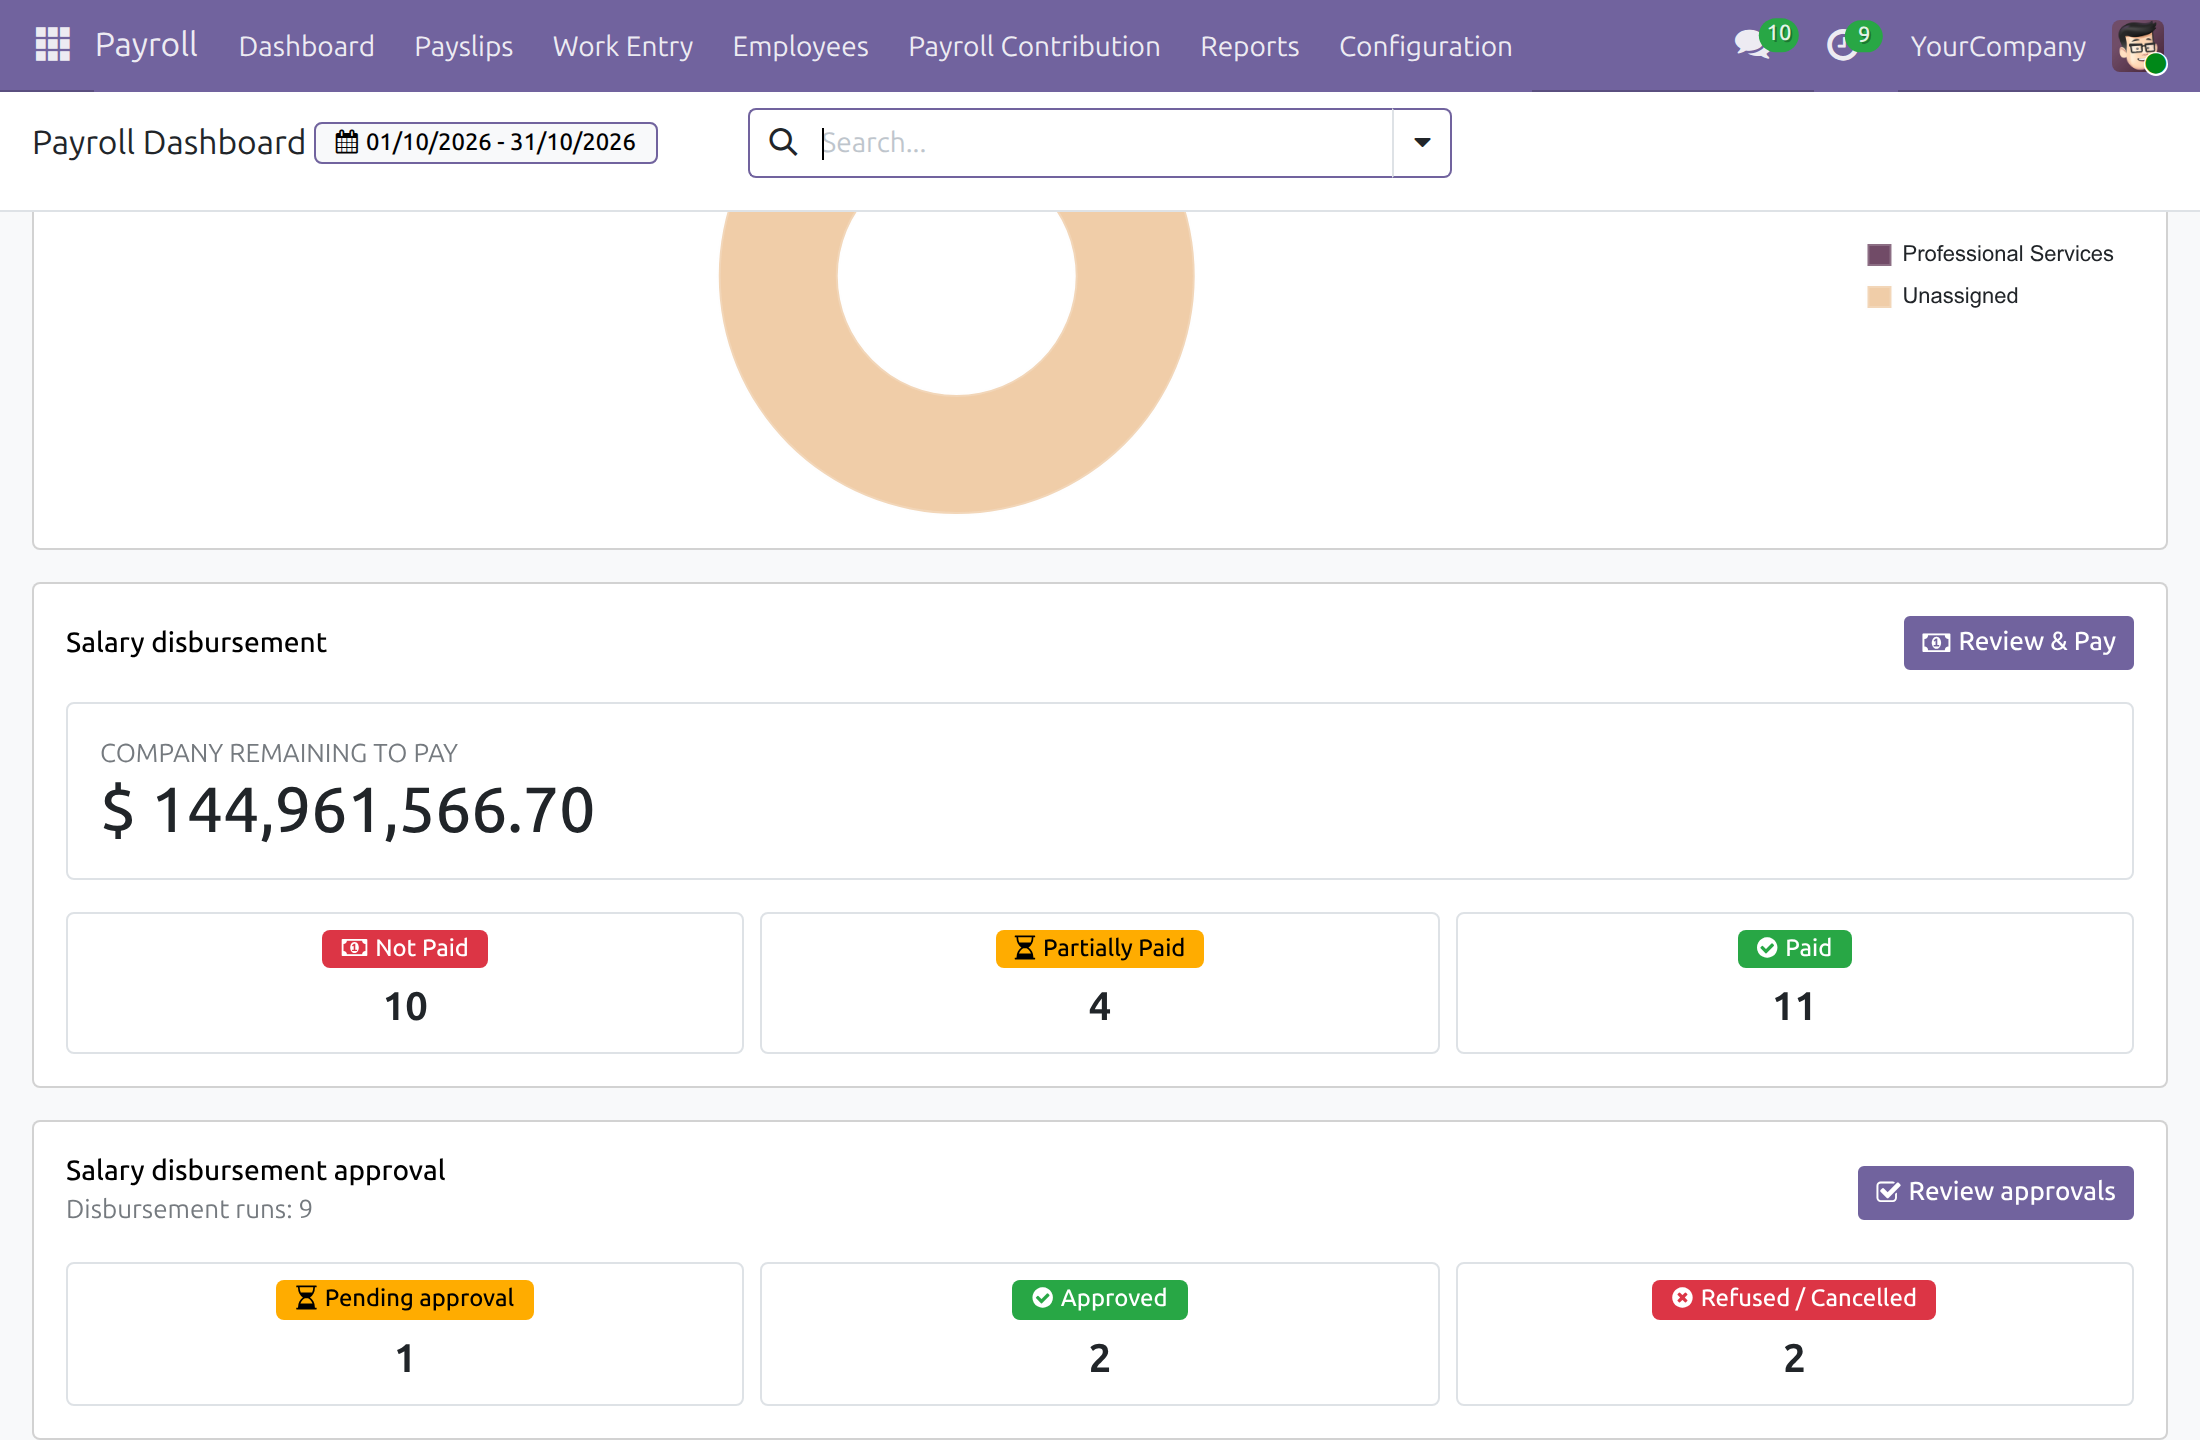The width and height of the screenshot is (2200, 1440).
Task: Click the Pending approval badge
Action: 405,1299
